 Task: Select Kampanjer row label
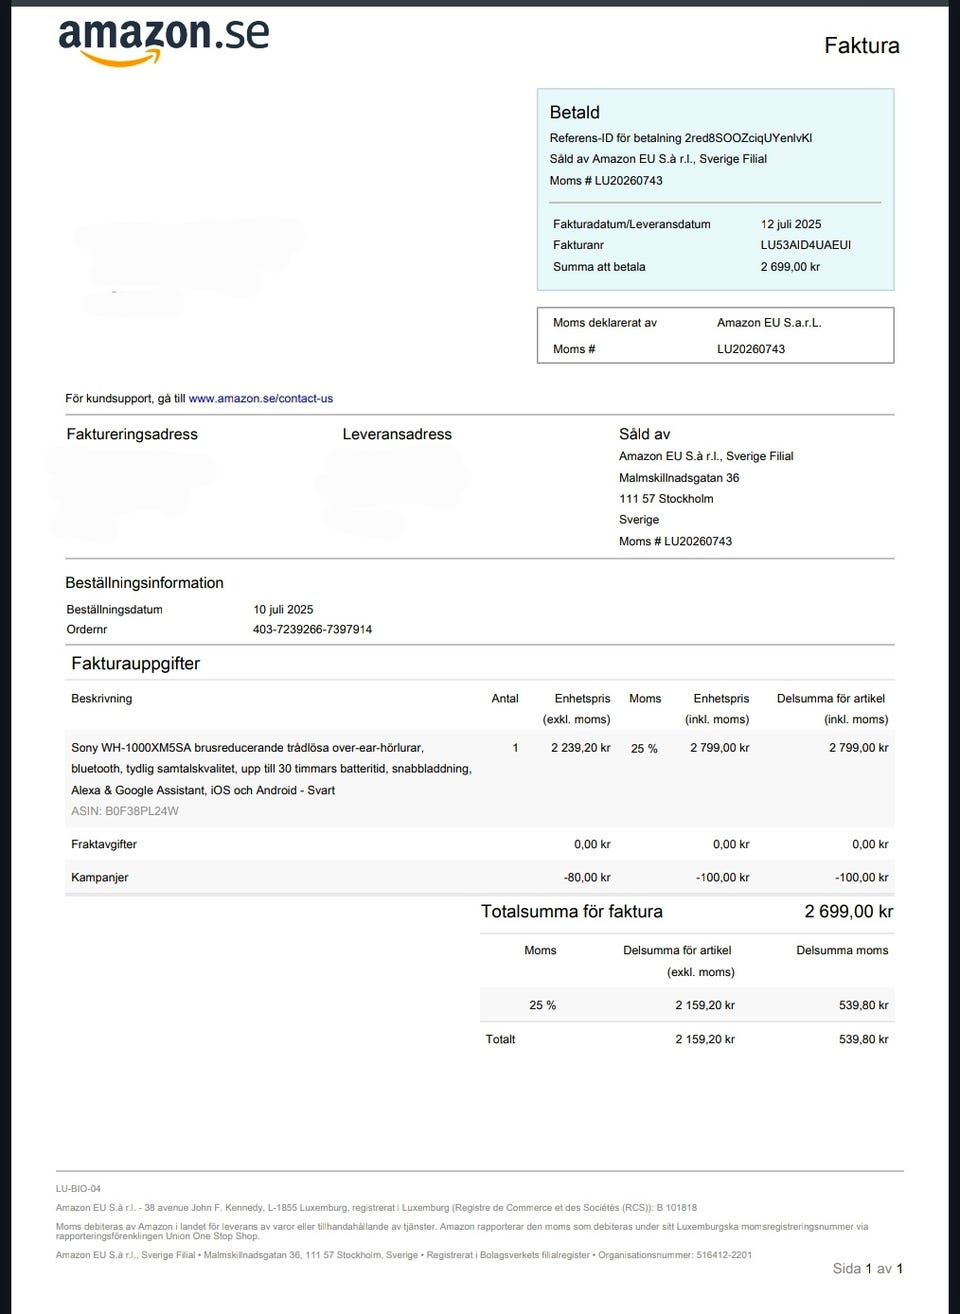100,877
